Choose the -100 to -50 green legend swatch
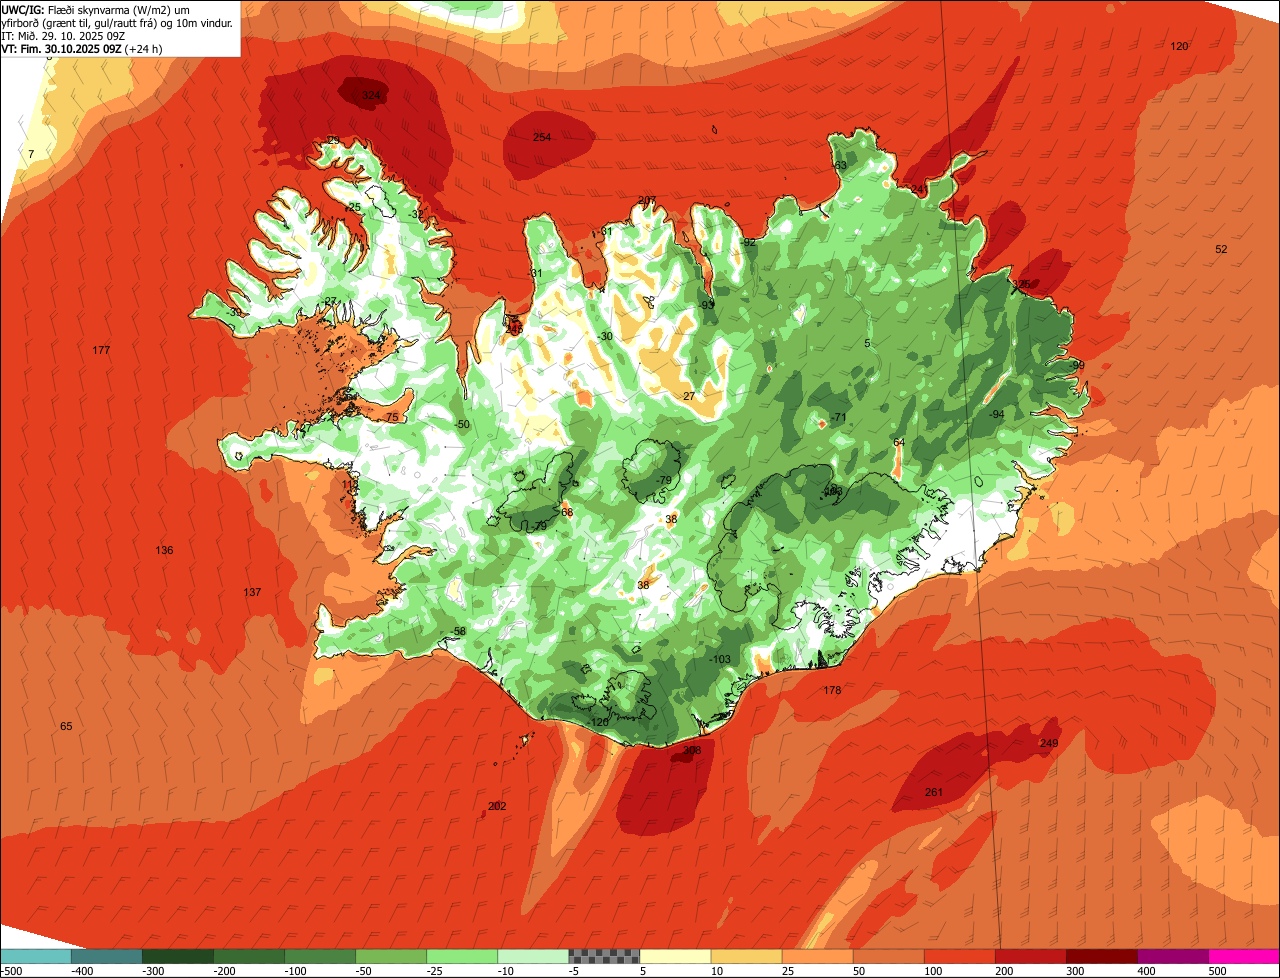 [320, 956]
